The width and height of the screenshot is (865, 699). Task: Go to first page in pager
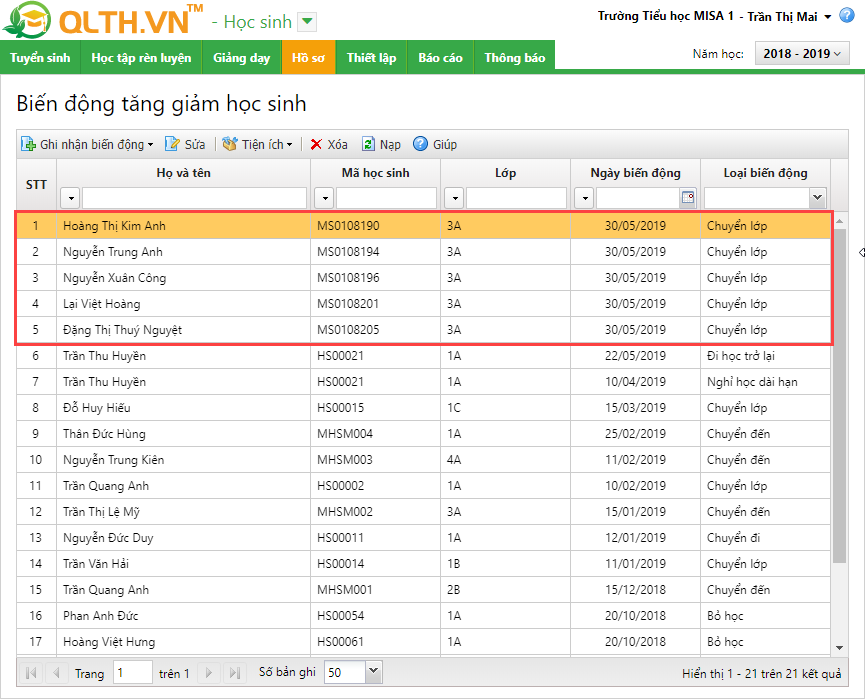[31, 673]
